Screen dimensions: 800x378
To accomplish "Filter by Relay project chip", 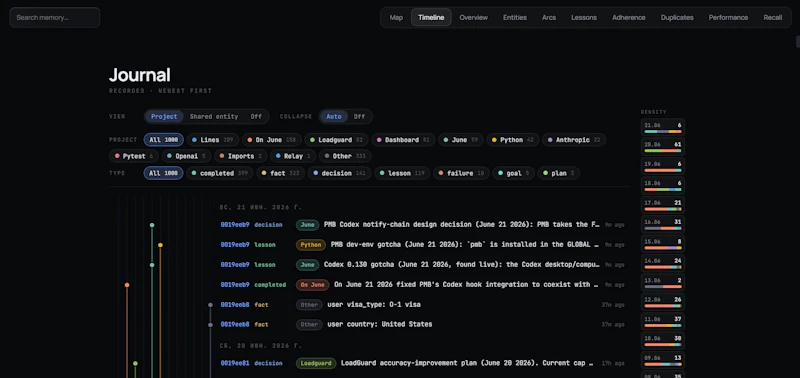I will click(293, 156).
